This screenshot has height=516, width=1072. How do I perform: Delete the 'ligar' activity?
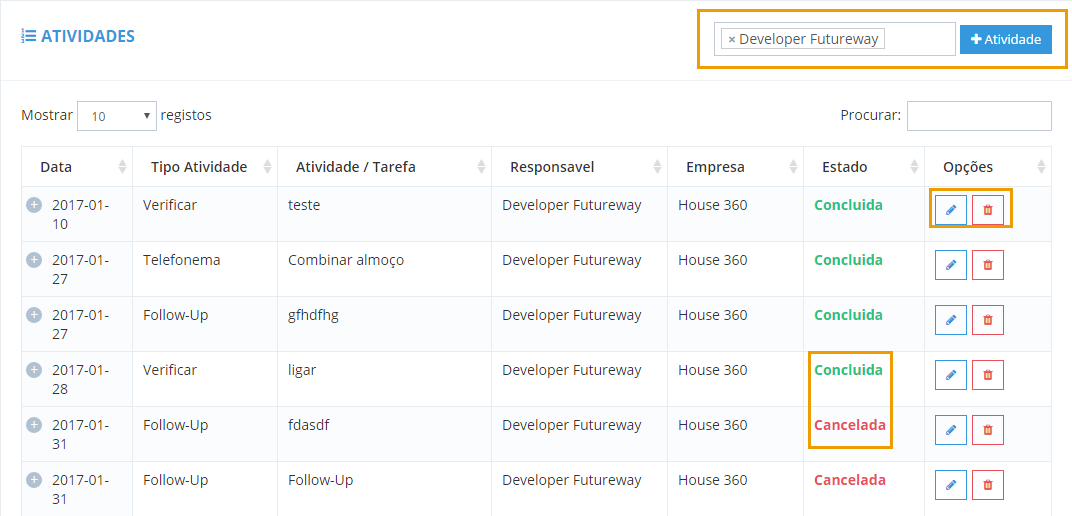click(x=987, y=375)
